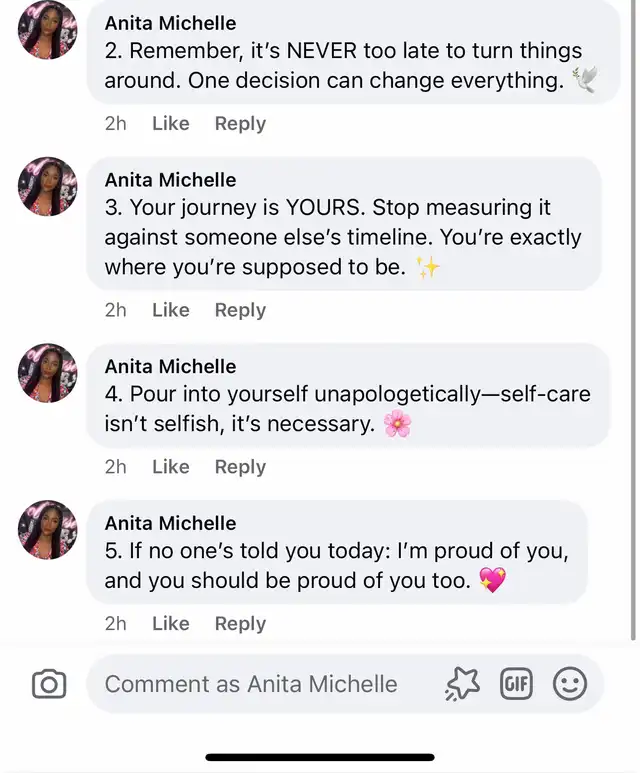Image resolution: width=640 pixels, height=773 pixels.
Task: Tap the Comment as Anita Michelle field
Action: click(251, 684)
